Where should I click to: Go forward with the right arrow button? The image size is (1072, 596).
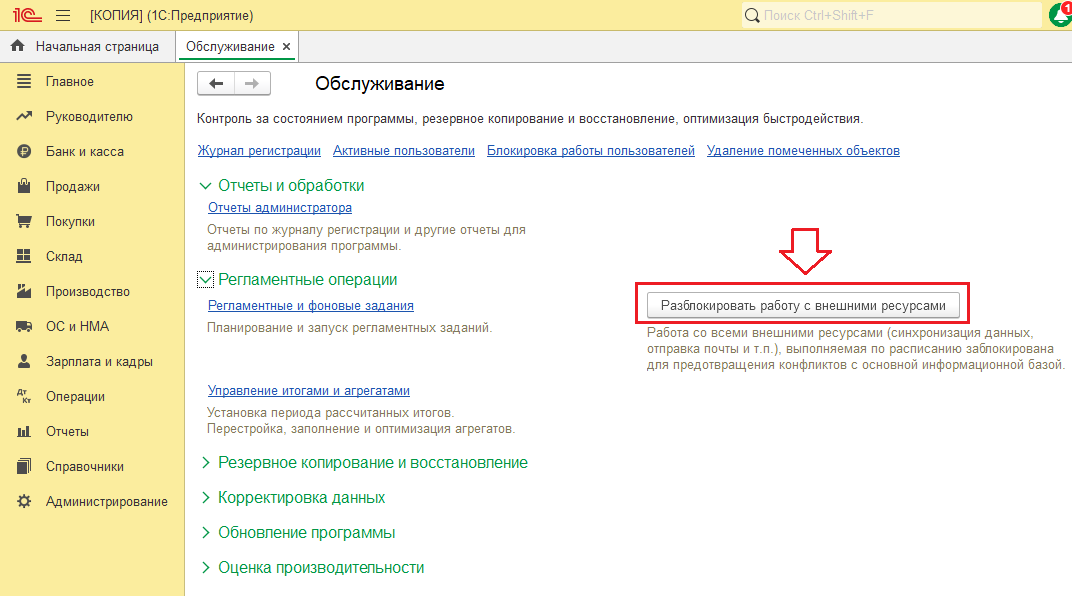(x=252, y=83)
